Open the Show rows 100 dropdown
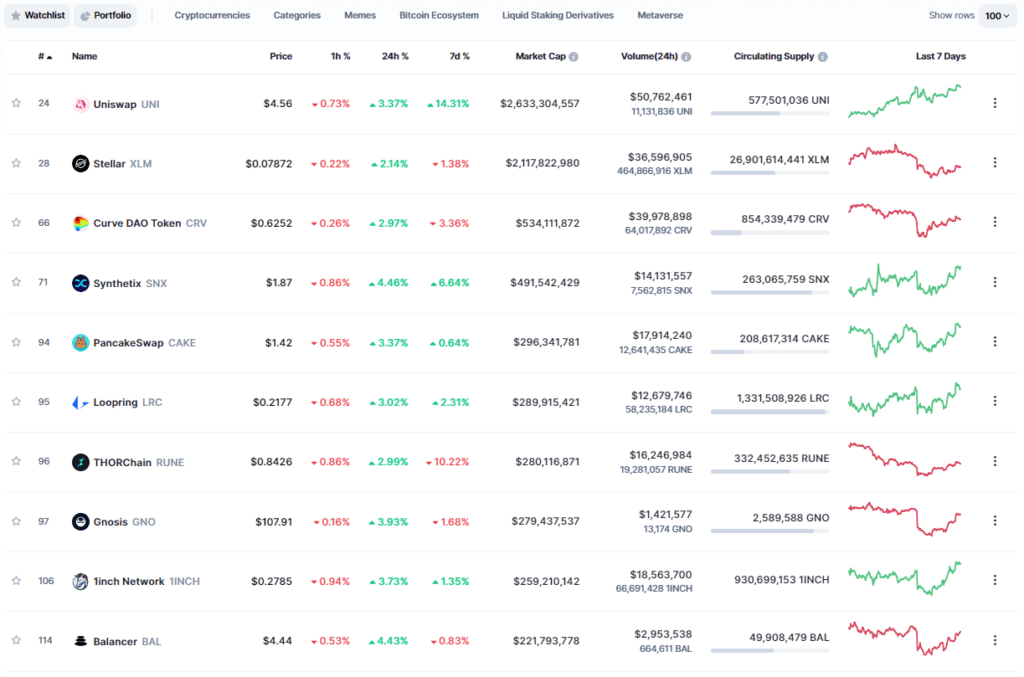Viewport: 1024px width, 677px height. click(997, 16)
